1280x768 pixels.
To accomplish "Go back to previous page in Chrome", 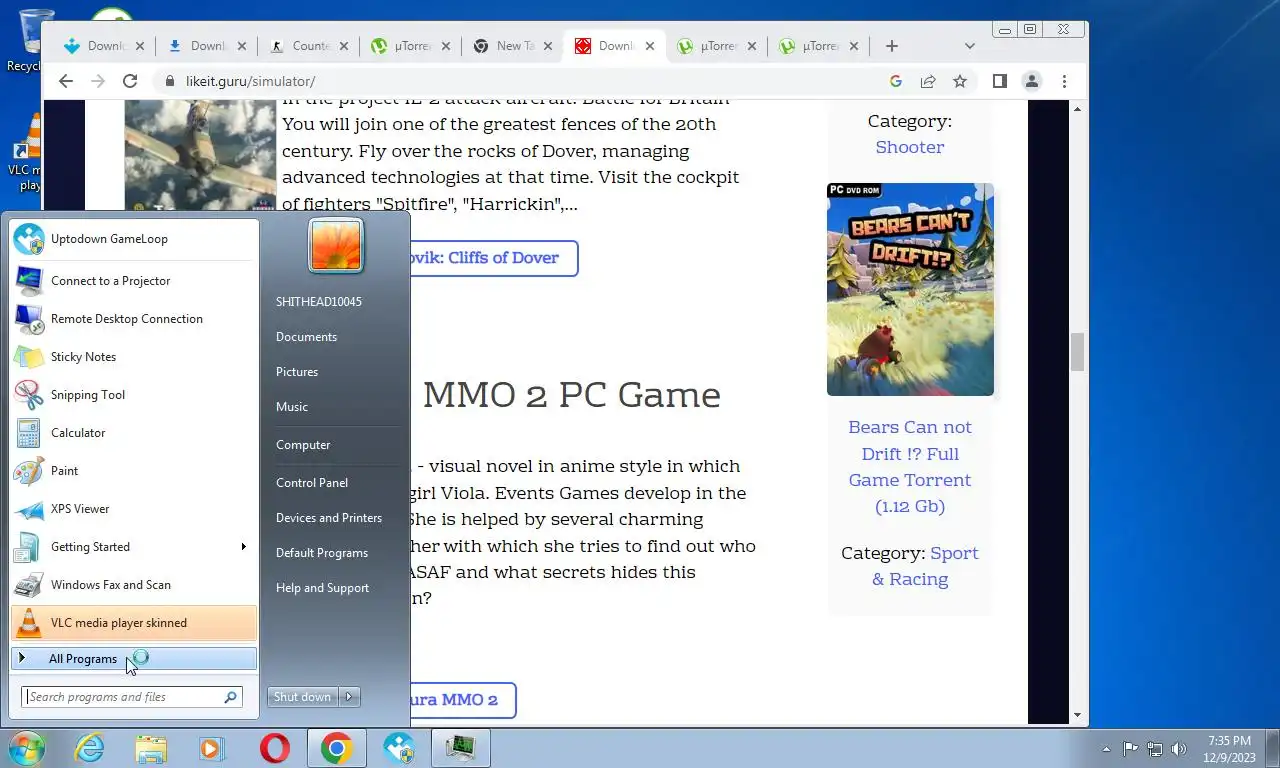I will (x=66, y=81).
